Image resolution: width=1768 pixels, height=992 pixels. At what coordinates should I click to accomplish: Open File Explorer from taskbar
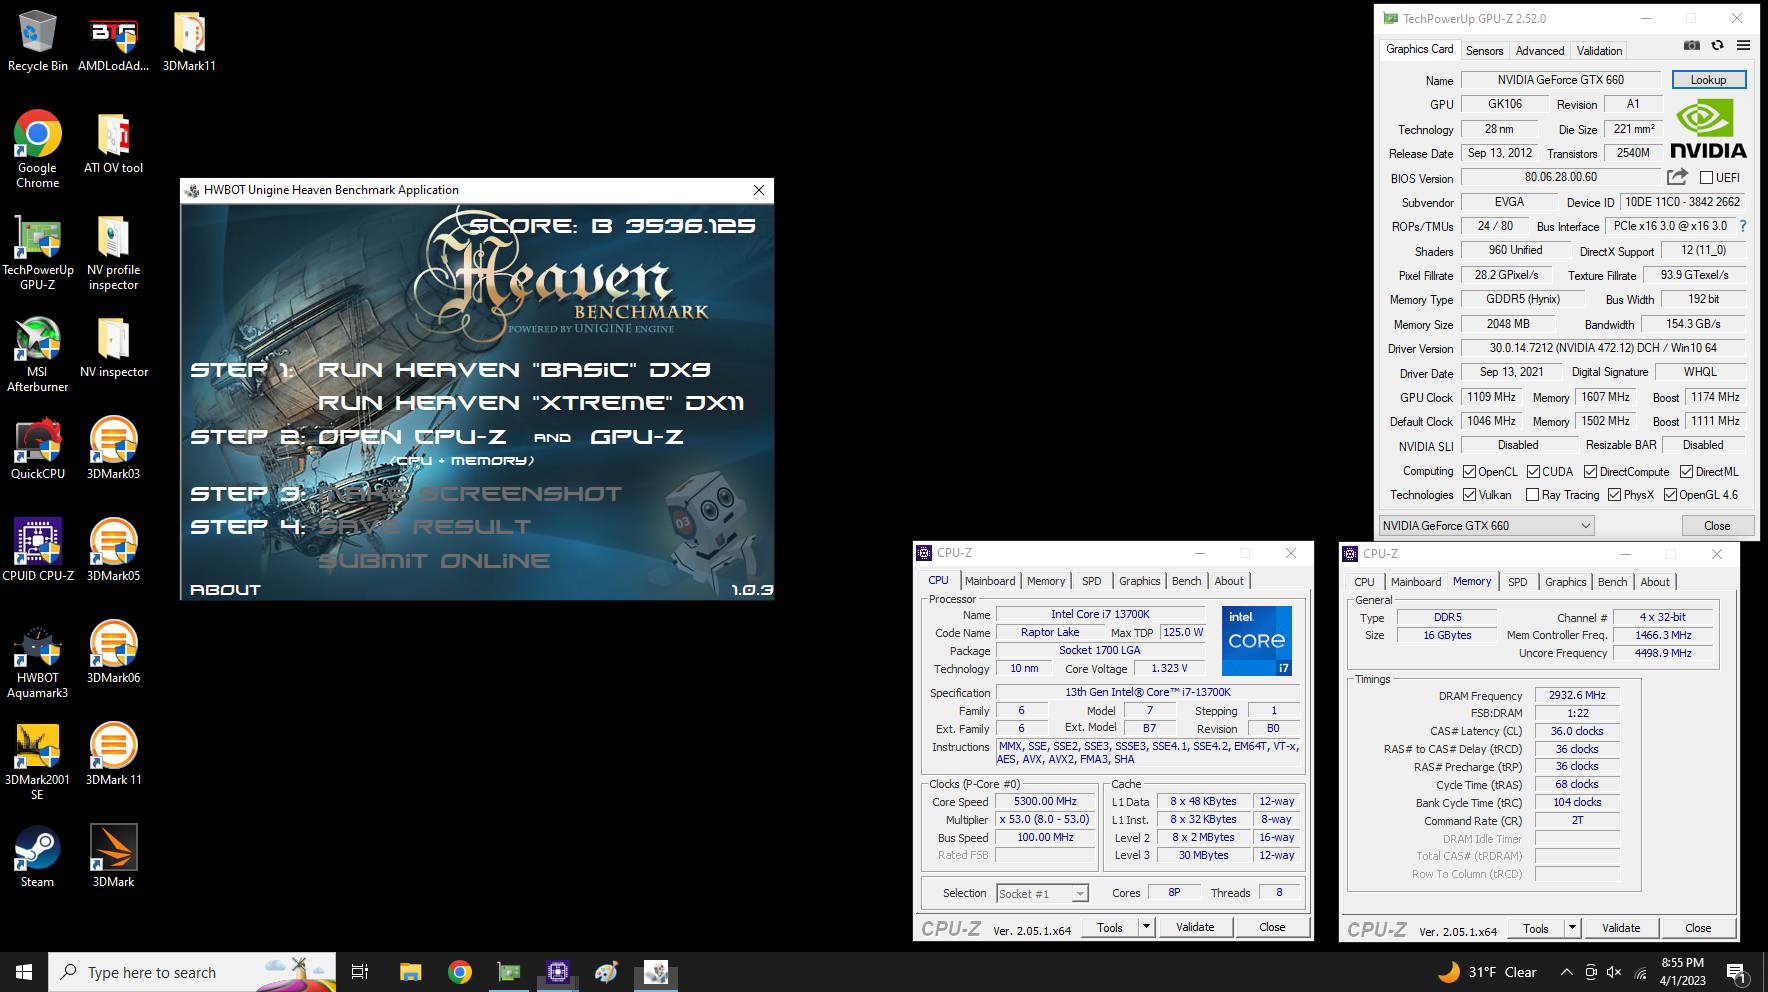pos(410,972)
